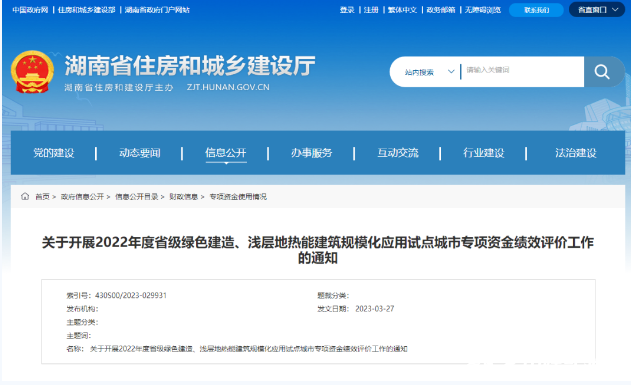Click the 注册 link
The width and height of the screenshot is (631, 385).
coord(371,10)
